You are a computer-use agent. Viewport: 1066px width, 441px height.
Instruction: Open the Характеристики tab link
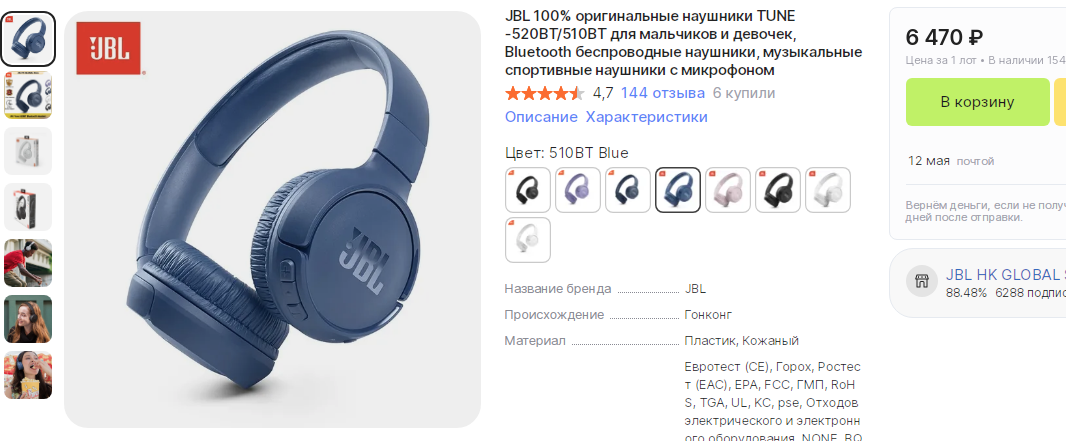click(647, 117)
